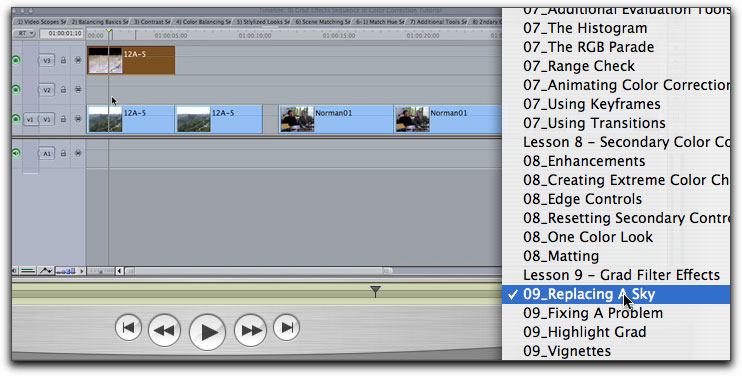
Task: Open the RT pop-up menu
Action: pos(25,34)
